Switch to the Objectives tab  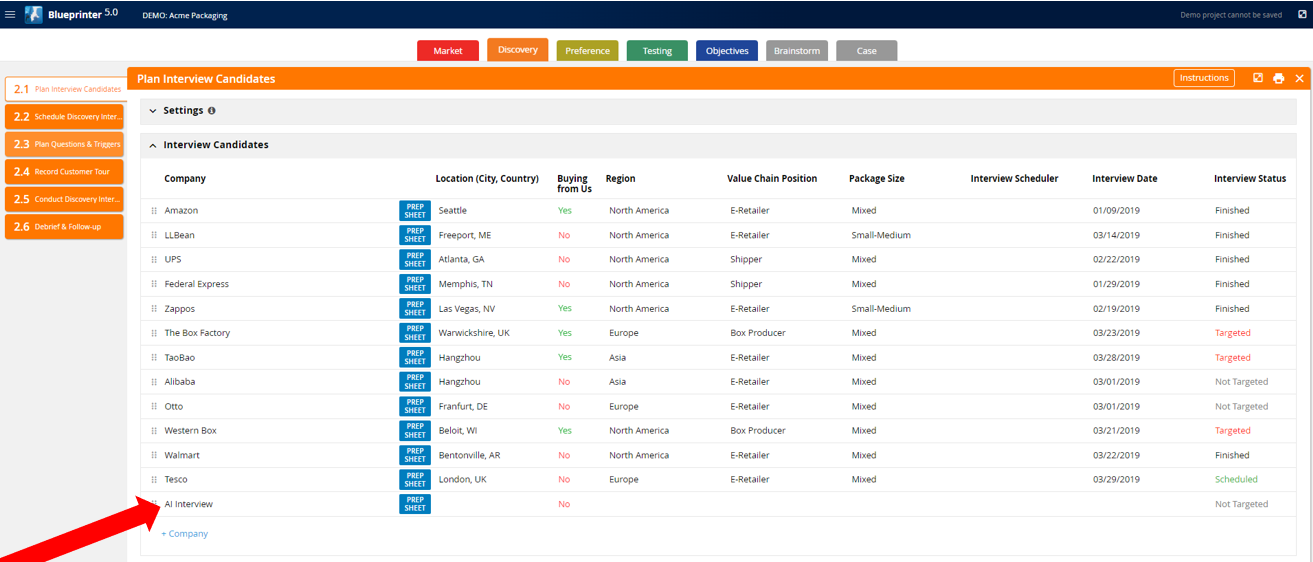[x=727, y=51]
